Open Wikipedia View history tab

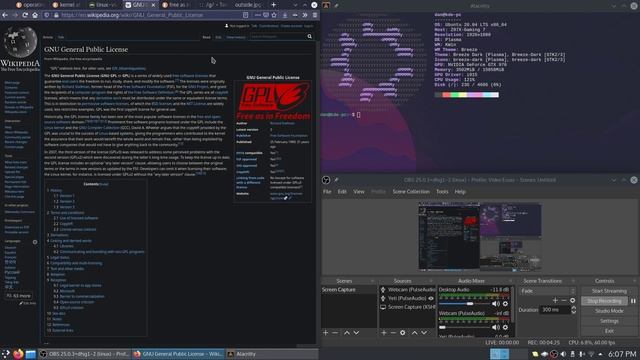[236, 37]
